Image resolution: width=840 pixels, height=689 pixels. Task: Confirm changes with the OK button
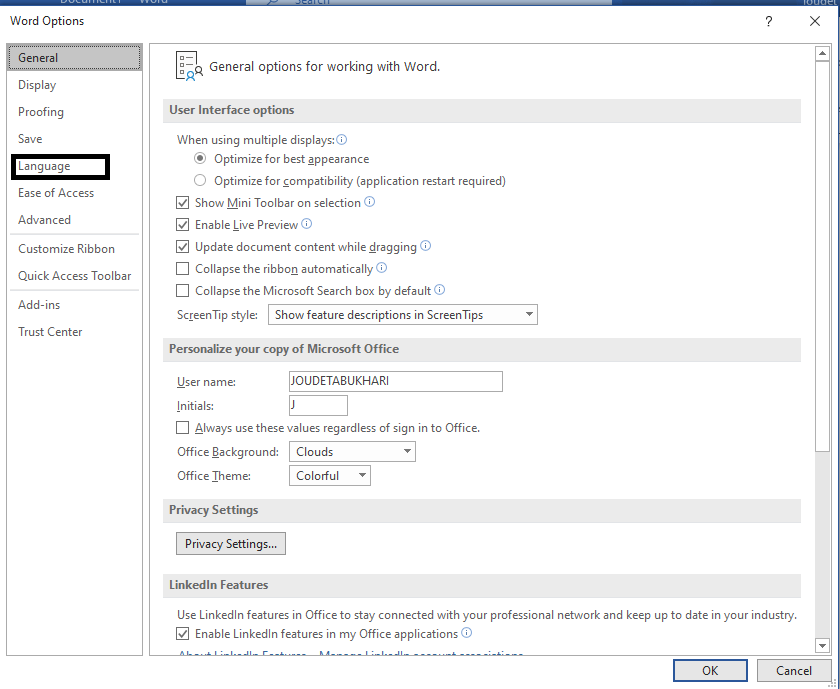pyautogui.click(x=710, y=670)
